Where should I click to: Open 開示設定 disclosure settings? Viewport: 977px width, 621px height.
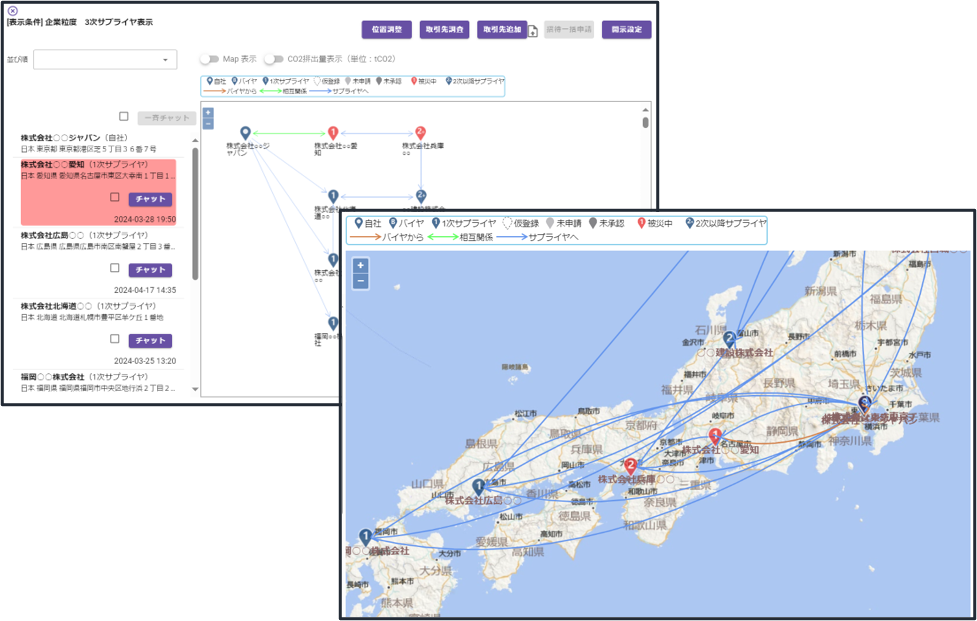click(x=626, y=30)
